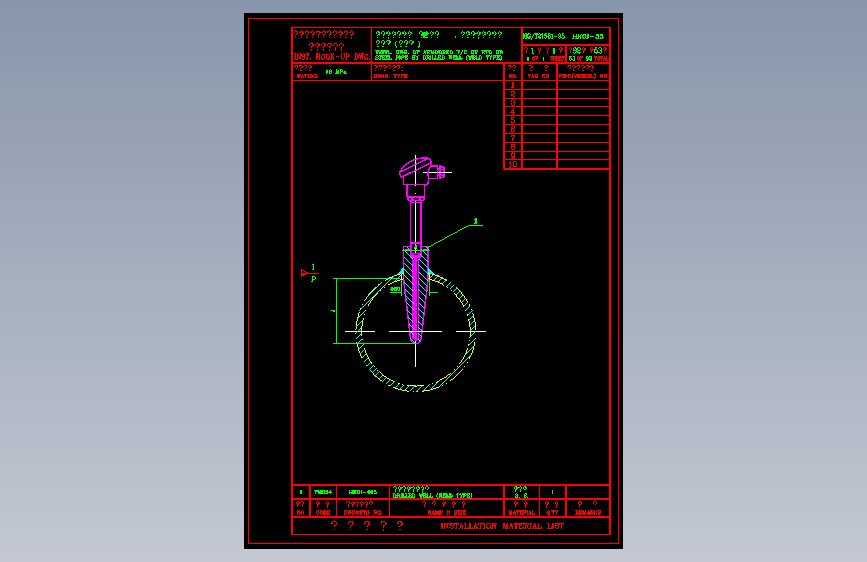Click the 'QTY' column header
The image size is (867, 562).
pyautogui.click(x=552, y=513)
